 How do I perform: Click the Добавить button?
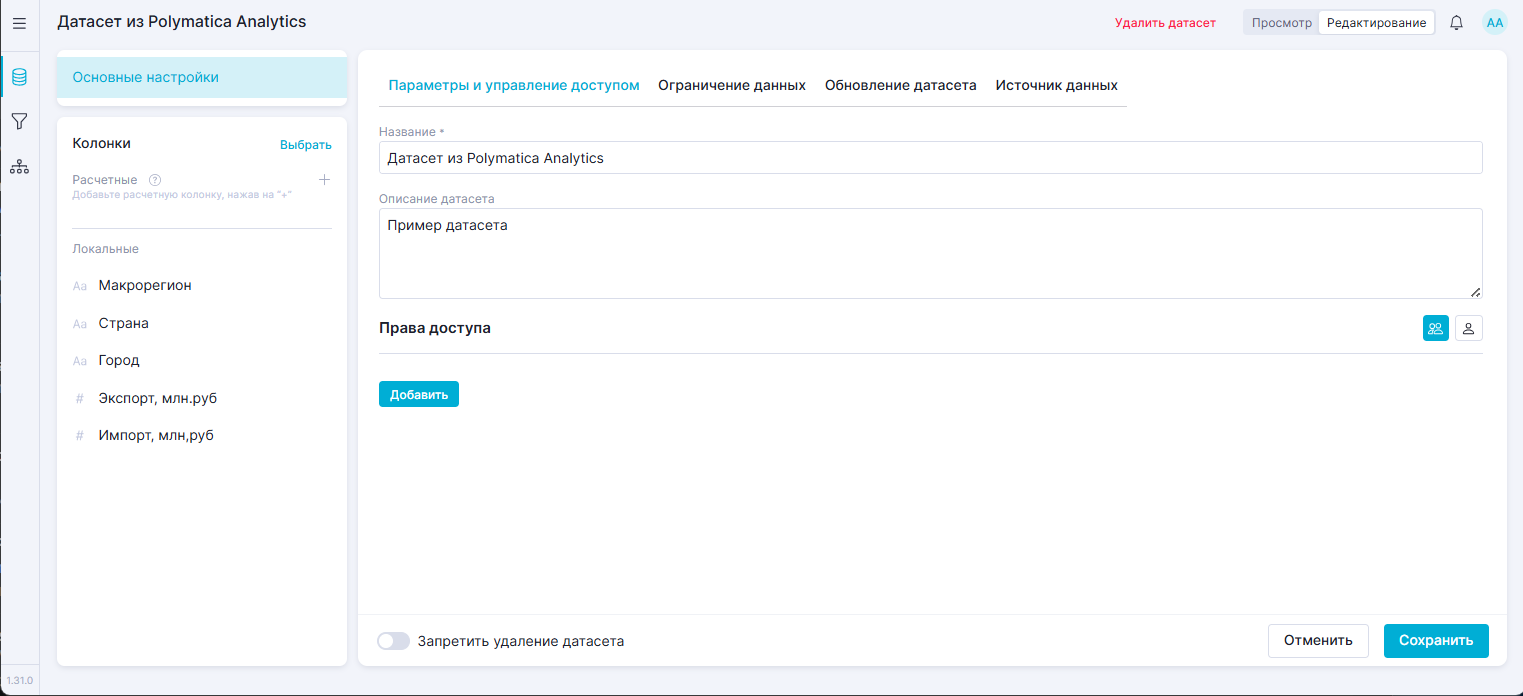click(x=419, y=394)
